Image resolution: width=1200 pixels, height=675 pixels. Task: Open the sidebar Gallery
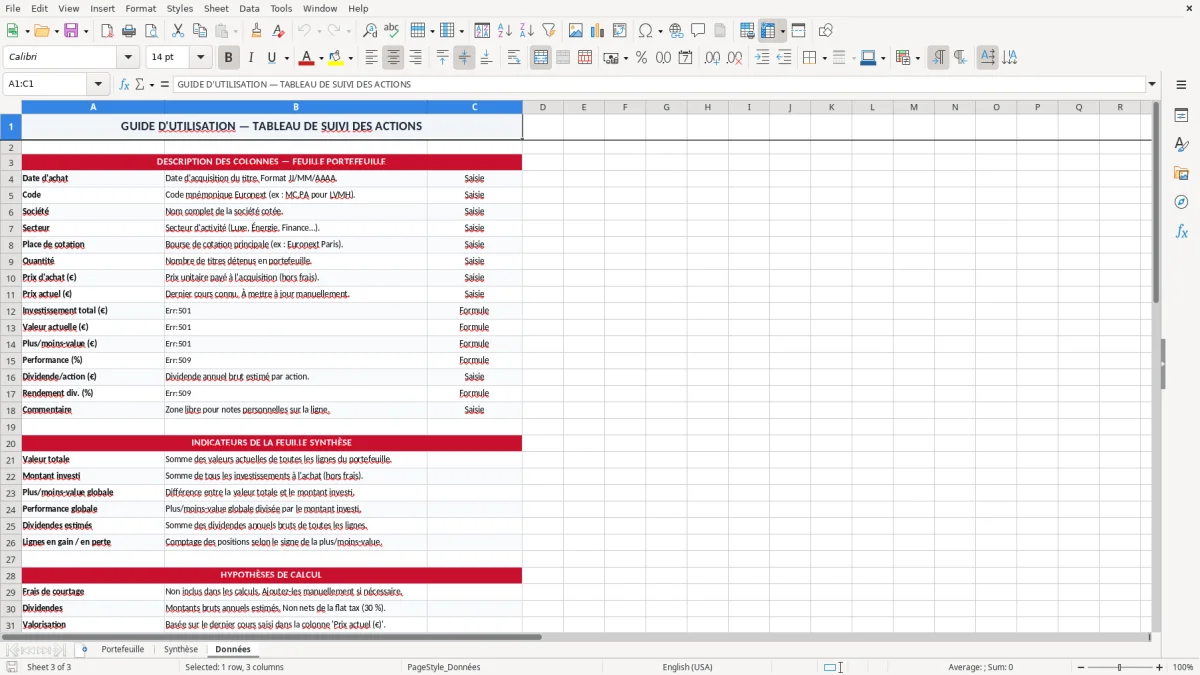(x=1181, y=174)
